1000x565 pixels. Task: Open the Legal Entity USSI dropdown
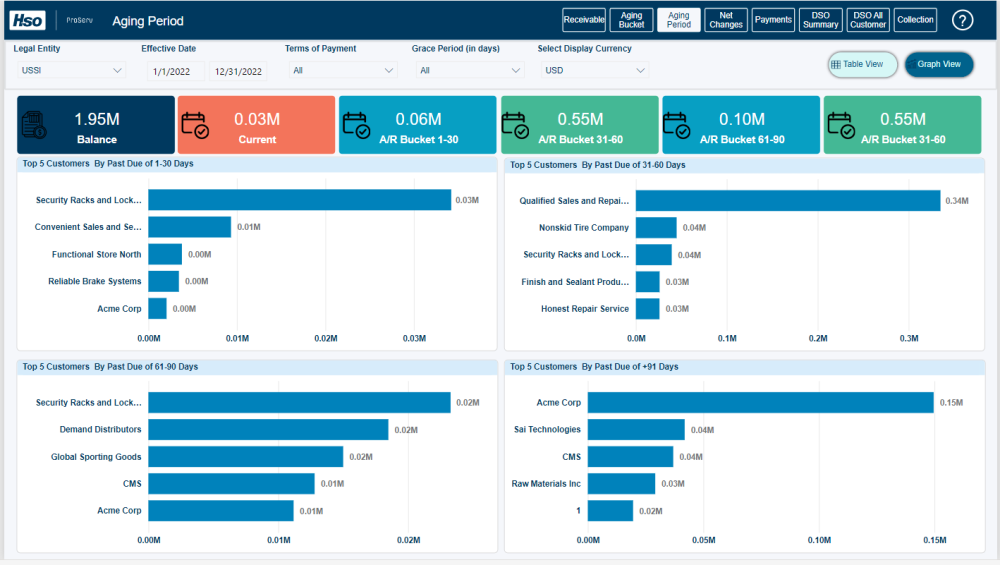click(71, 70)
